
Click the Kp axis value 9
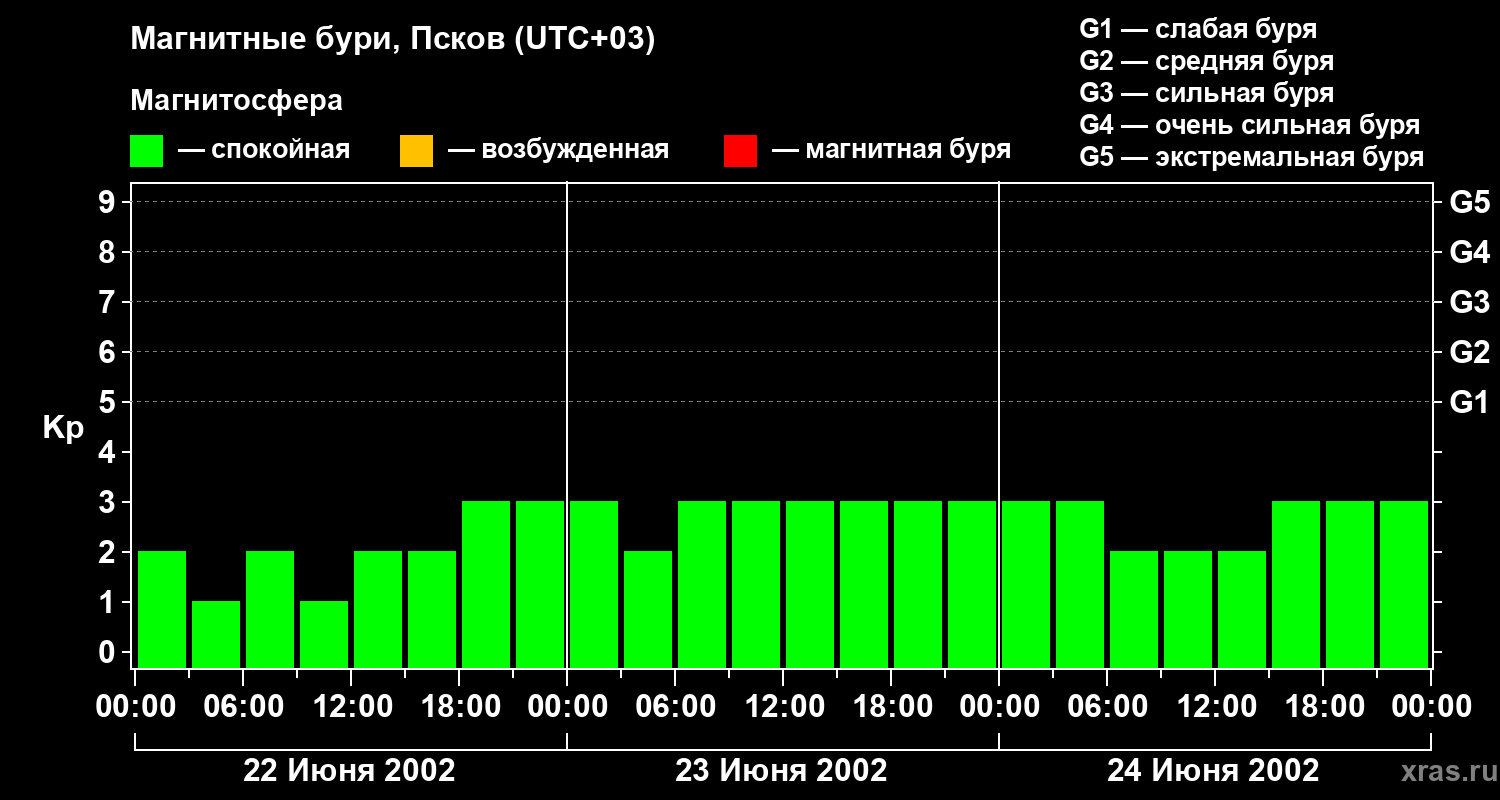[x=109, y=202]
